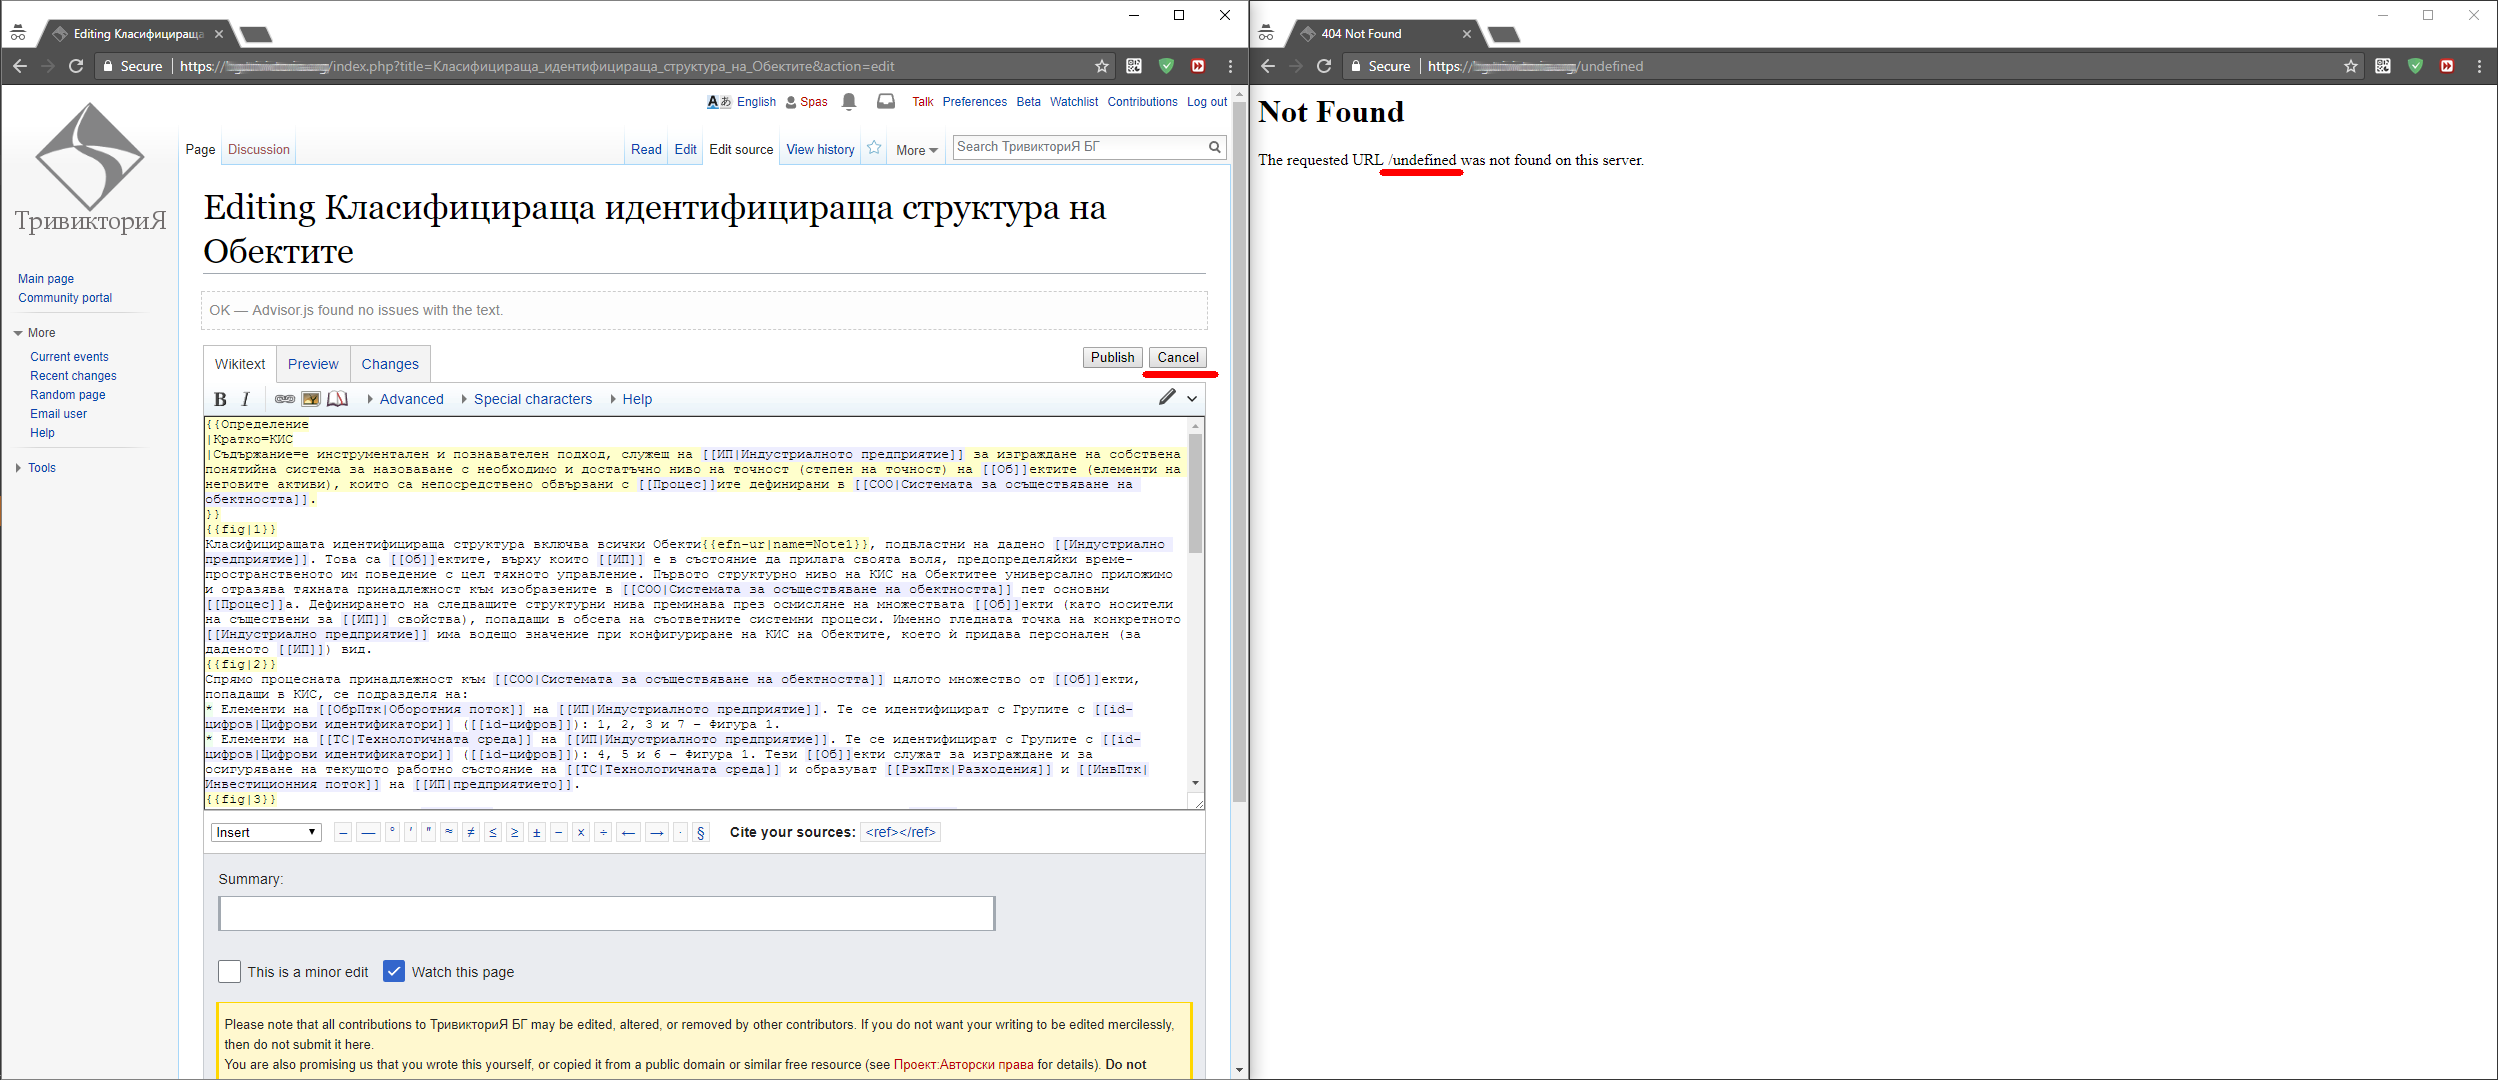Image resolution: width=2498 pixels, height=1080 pixels.
Task: Insert the not-equal sign character
Action: (471, 832)
